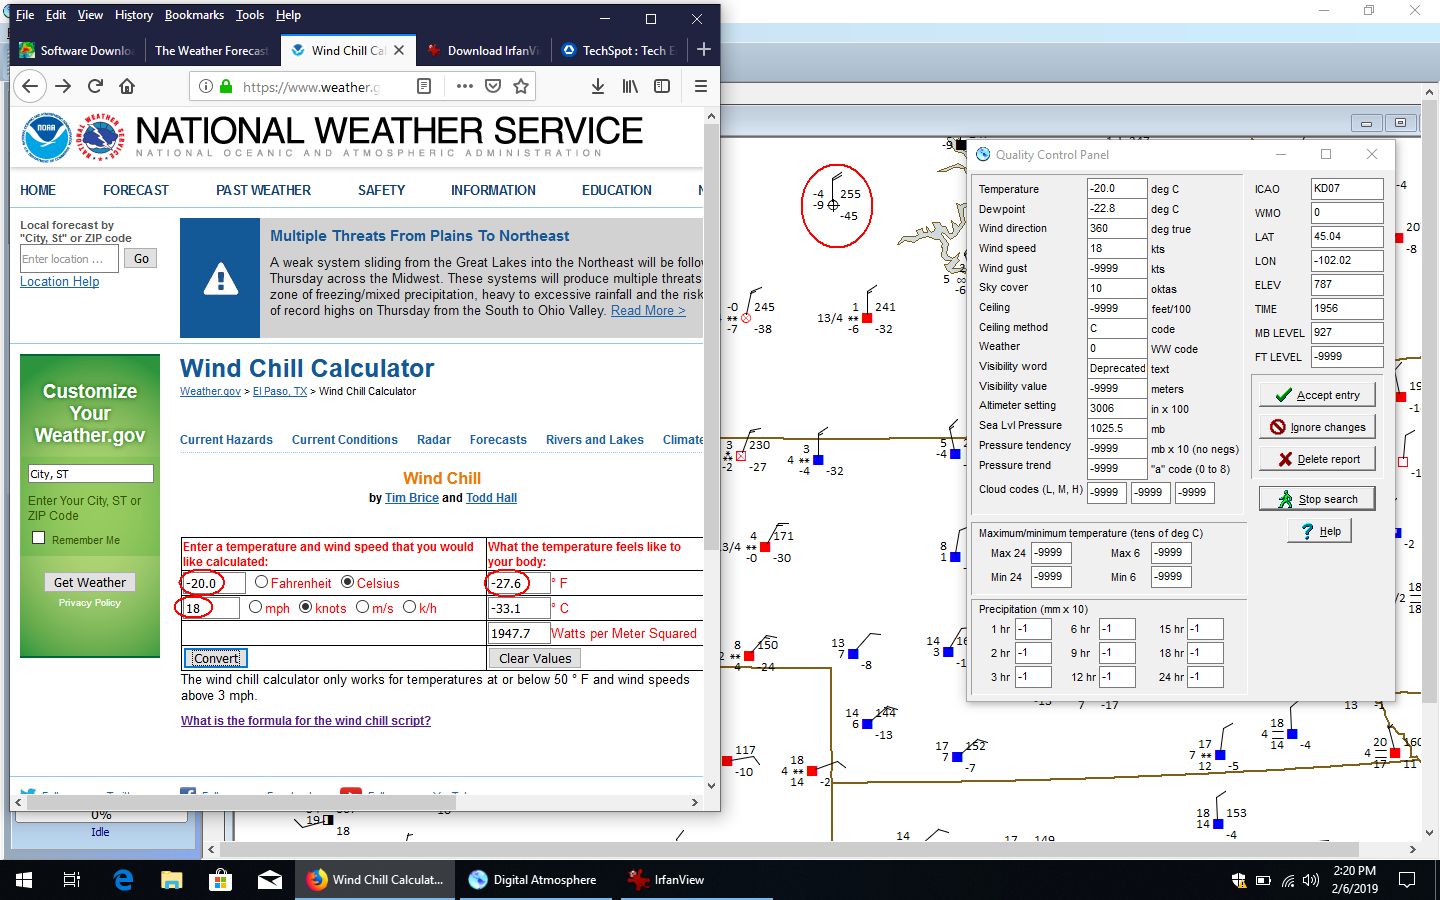Open Firefox File menu
Viewport: 1440px width, 900px height.
(25, 15)
